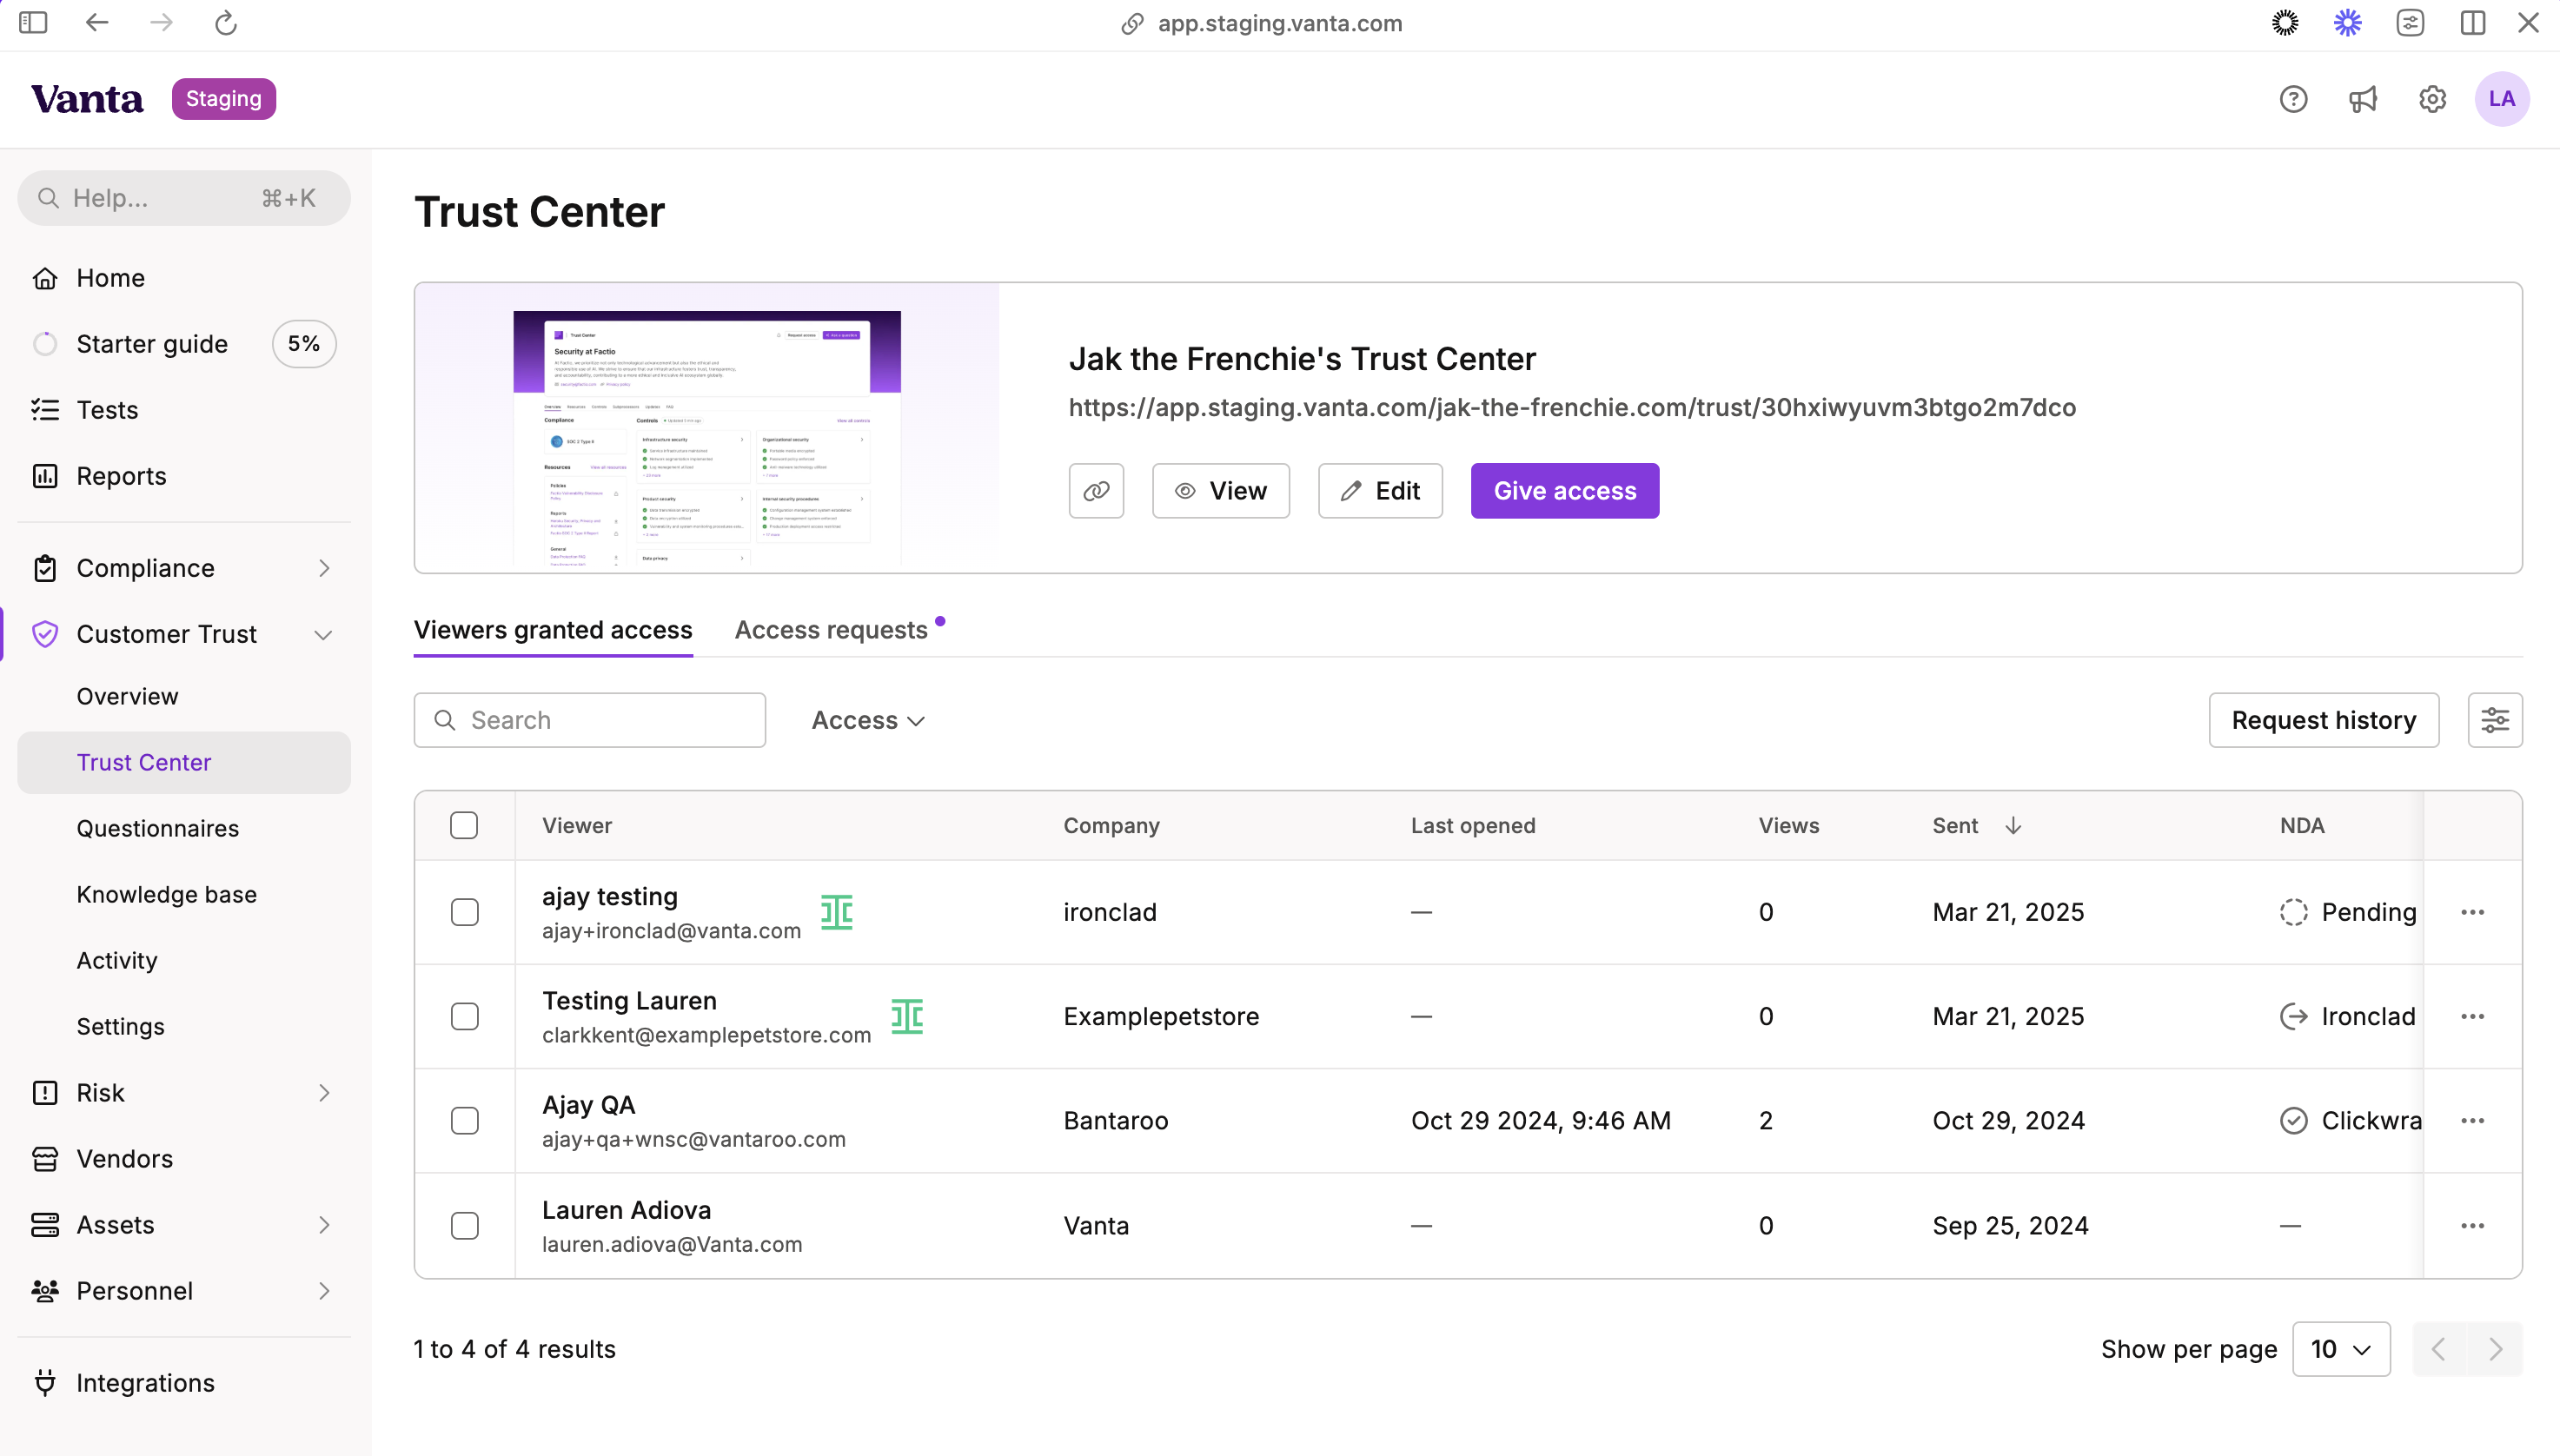Check the Testing Lauren row checkbox
The image size is (2560, 1456).
point(464,1017)
